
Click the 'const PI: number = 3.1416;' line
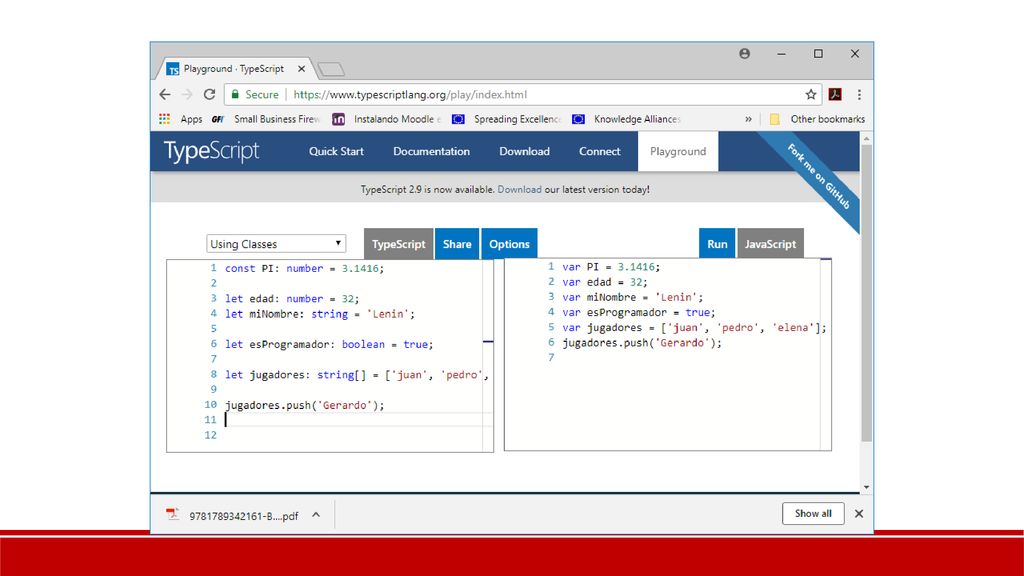click(304, 268)
